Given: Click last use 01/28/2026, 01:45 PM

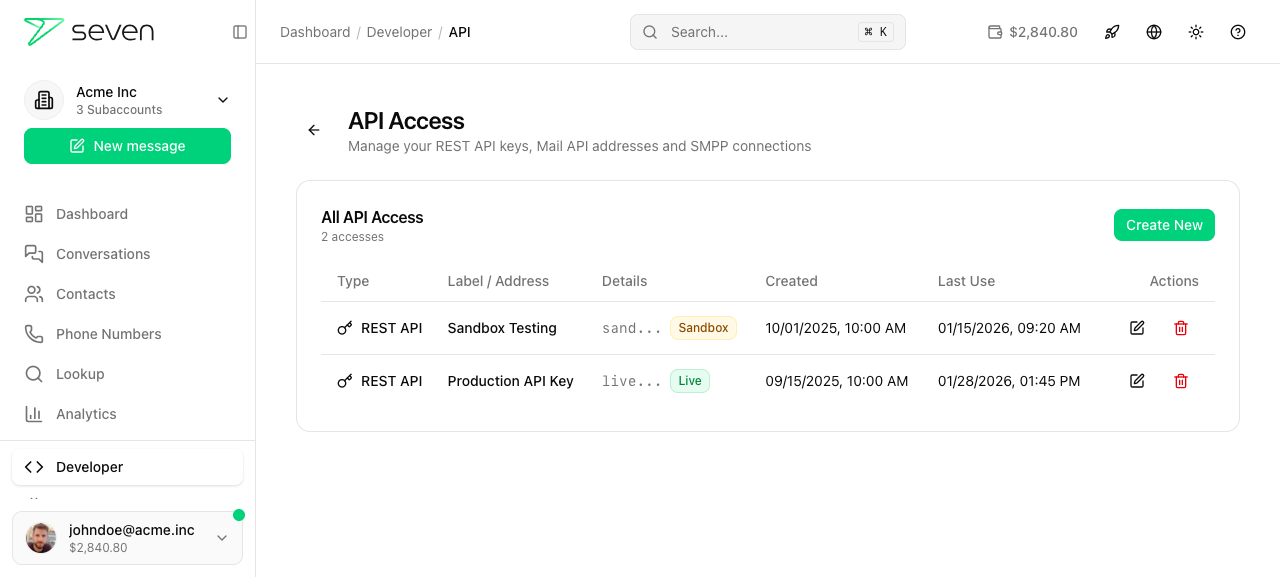Looking at the screenshot, I should (x=1009, y=381).
